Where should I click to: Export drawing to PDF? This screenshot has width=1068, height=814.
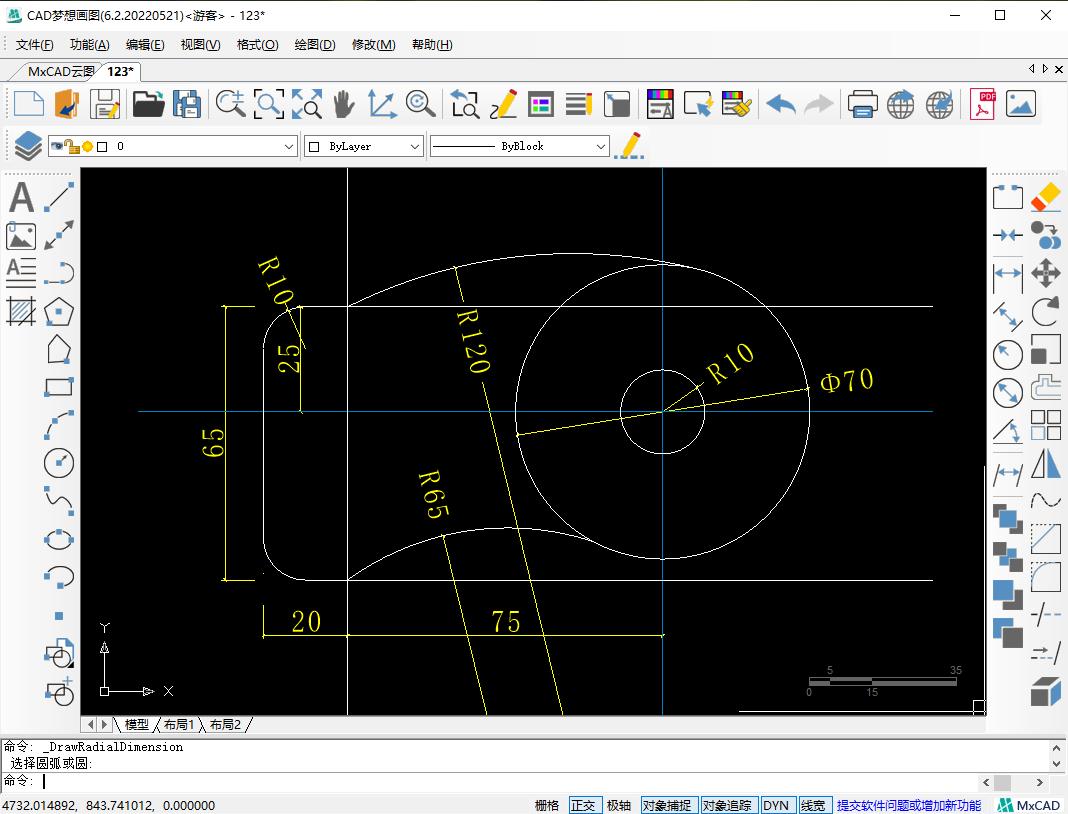pos(982,104)
